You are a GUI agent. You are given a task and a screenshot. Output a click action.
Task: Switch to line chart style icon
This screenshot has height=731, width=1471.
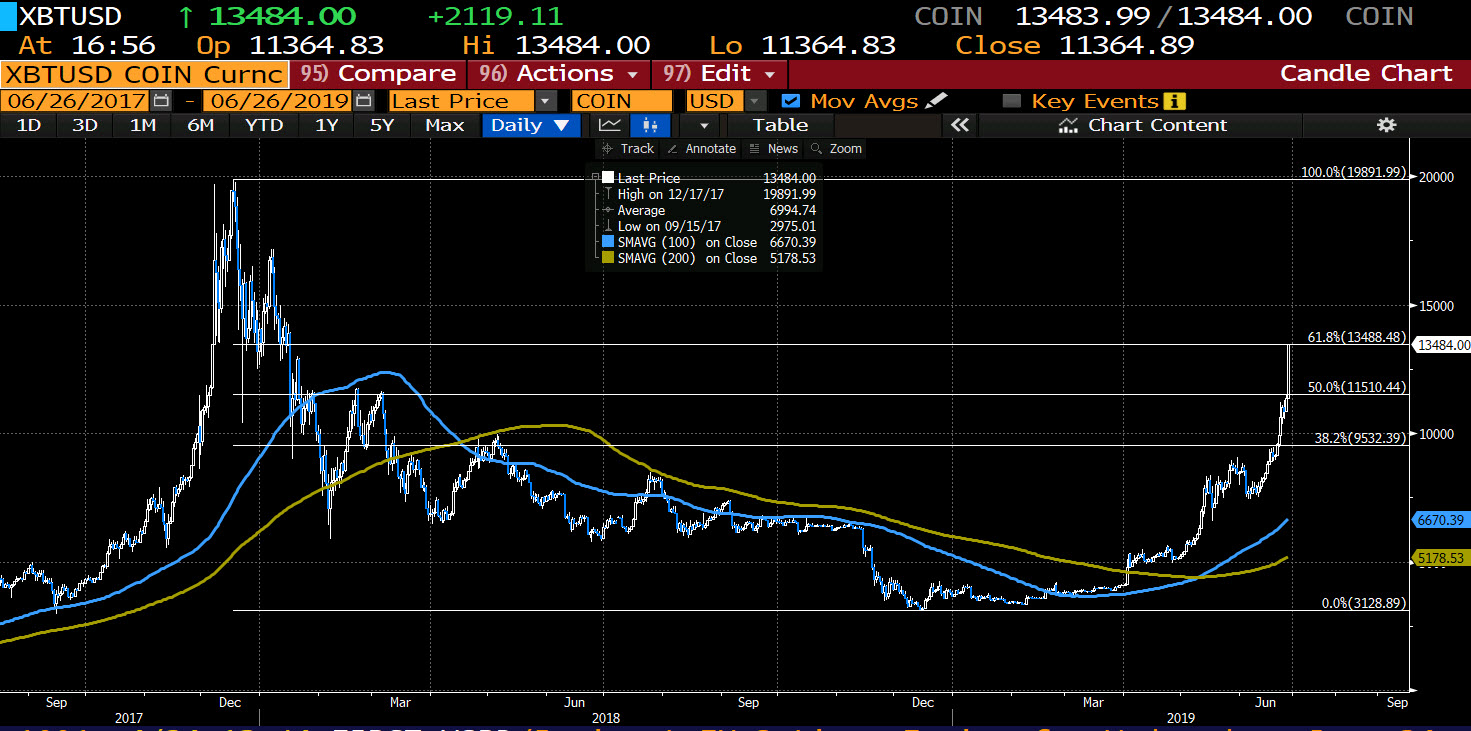tap(609, 125)
